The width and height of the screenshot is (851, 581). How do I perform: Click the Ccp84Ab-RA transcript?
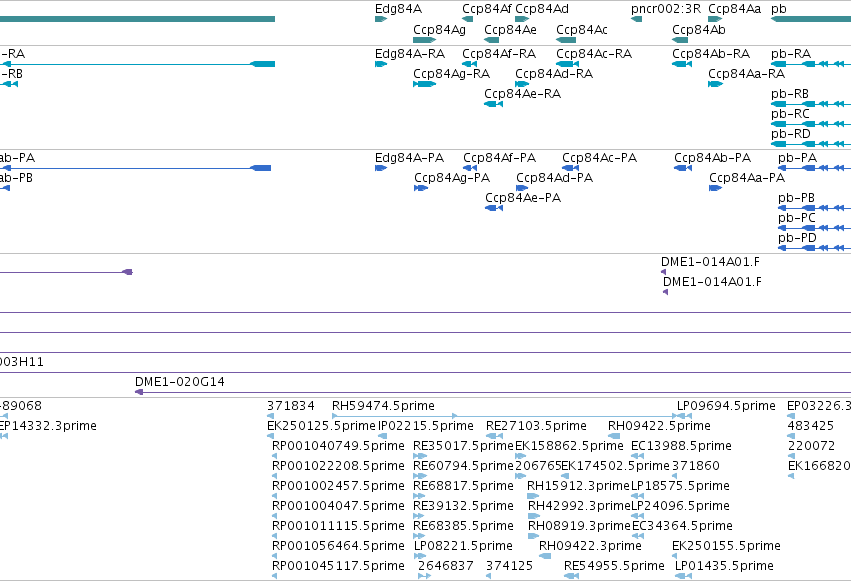coord(682,64)
